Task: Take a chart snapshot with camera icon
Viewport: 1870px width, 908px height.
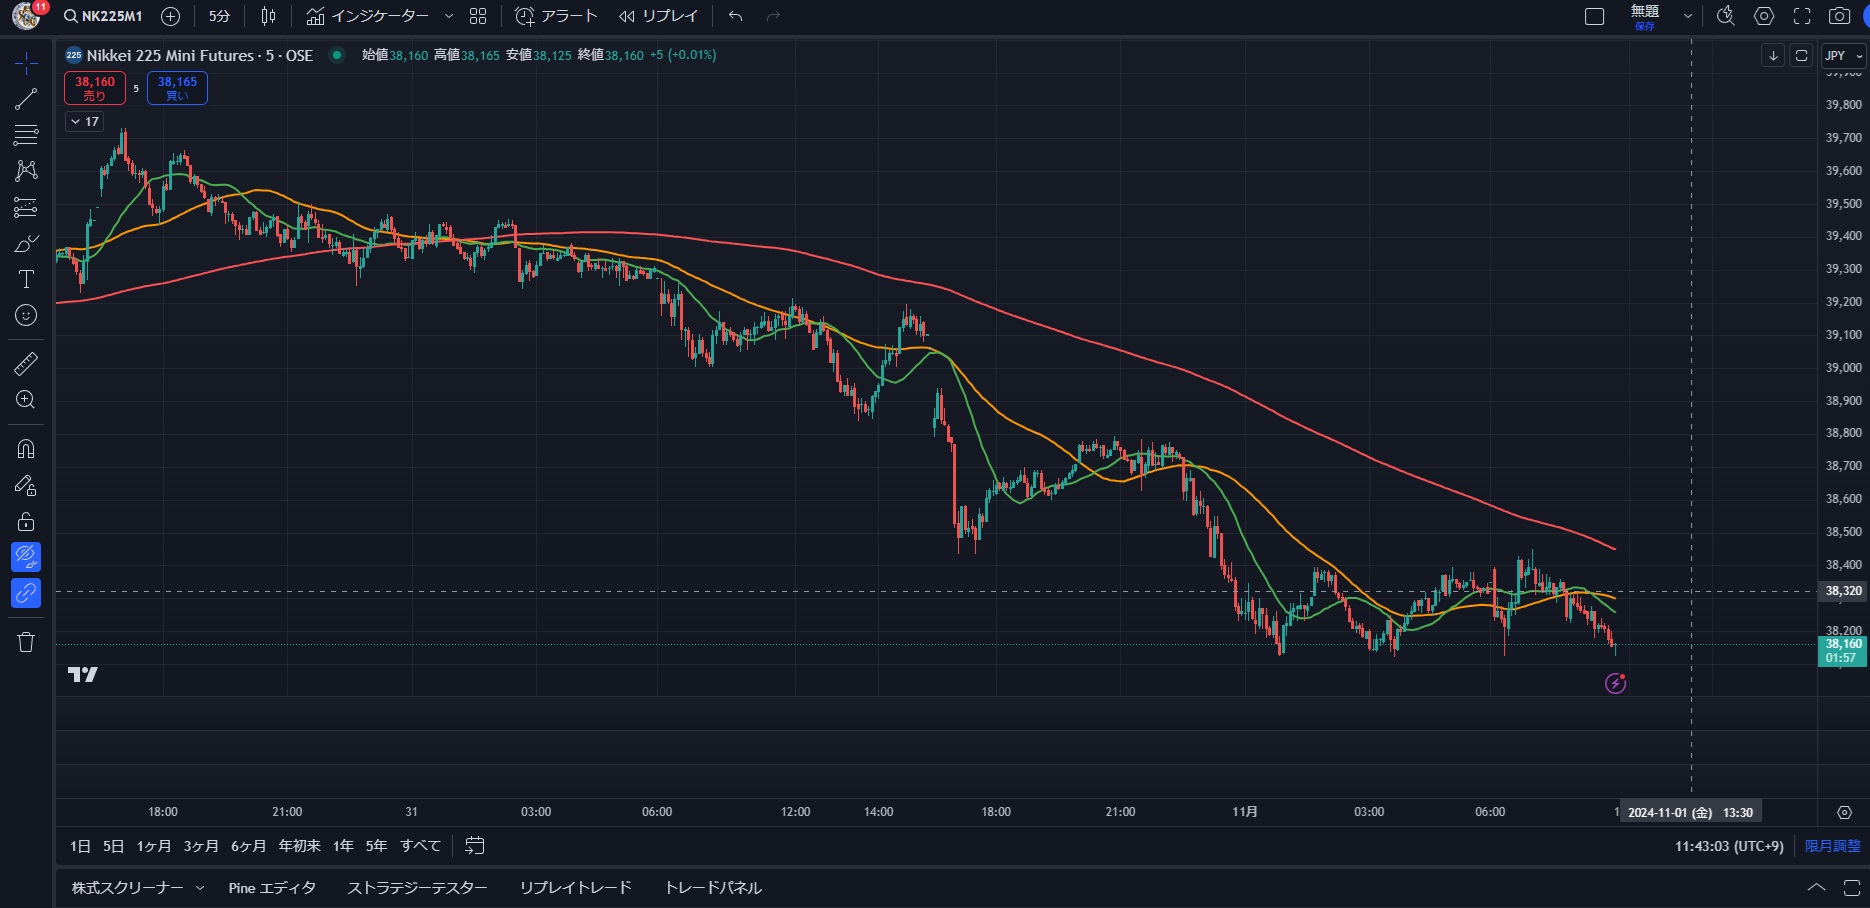Action: coord(1839,16)
